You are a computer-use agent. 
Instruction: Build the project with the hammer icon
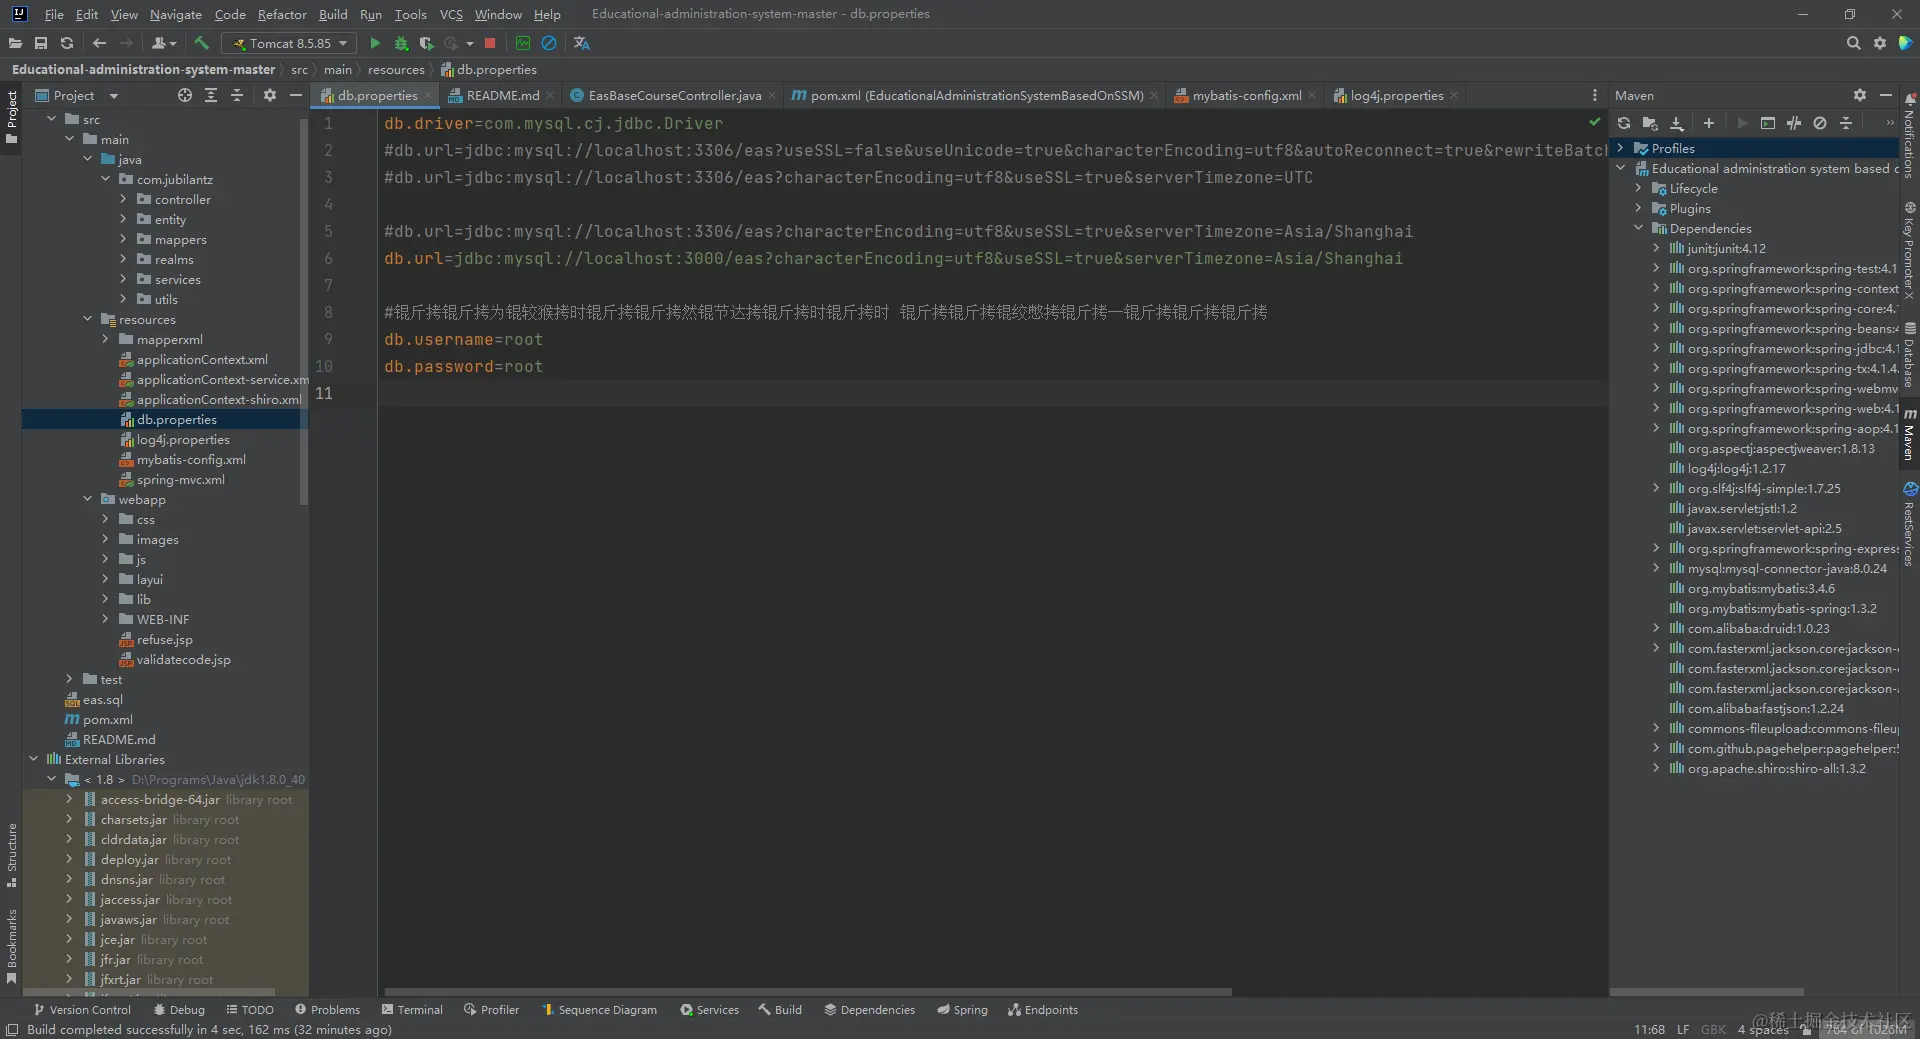[x=201, y=43]
